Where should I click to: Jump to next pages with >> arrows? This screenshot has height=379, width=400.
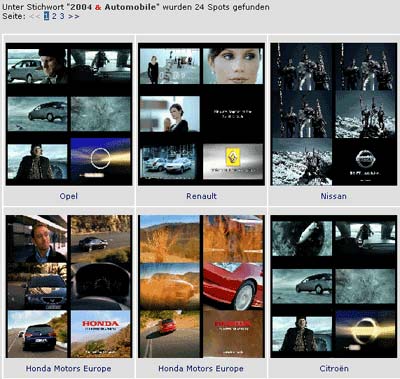[x=74, y=16]
